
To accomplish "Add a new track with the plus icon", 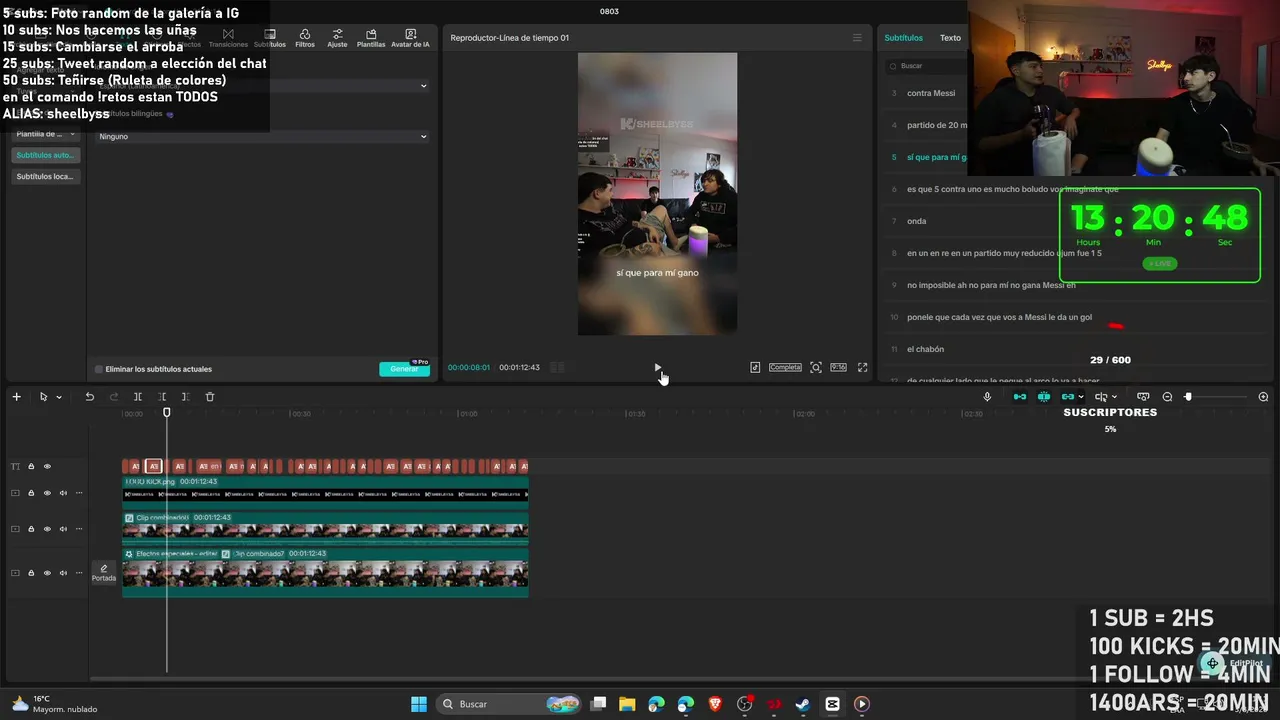I will [16, 397].
